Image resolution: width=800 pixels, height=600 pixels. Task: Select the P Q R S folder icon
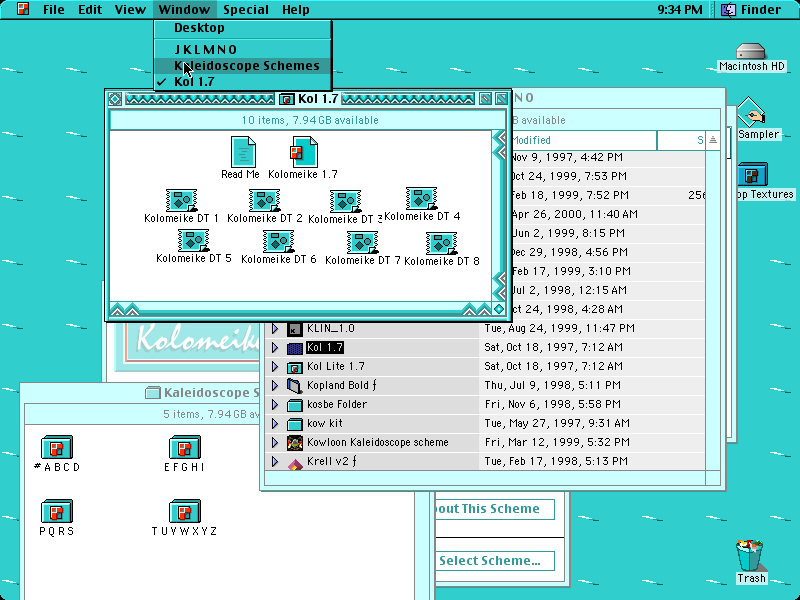pos(57,511)
